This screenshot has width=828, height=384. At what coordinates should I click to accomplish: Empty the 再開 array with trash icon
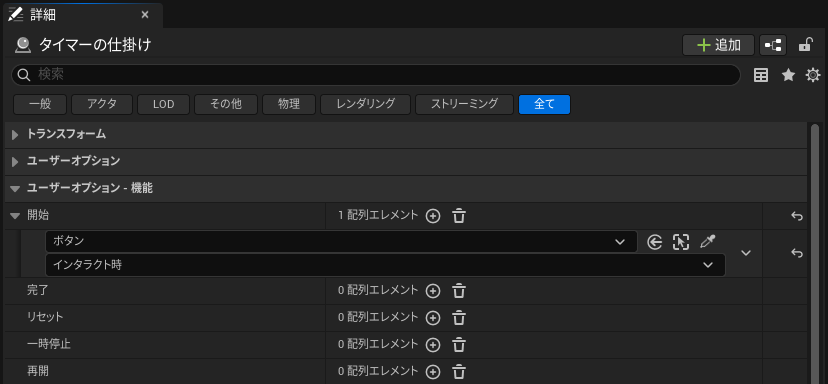[459, 372]
